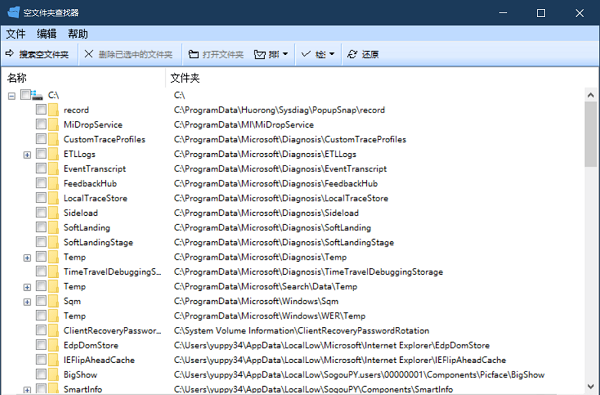600x395 pixels.
Task: Click path C:\ProgramData\Huorong\Sysdiag\PopupSnap\record
Action: tap(279, 110)
